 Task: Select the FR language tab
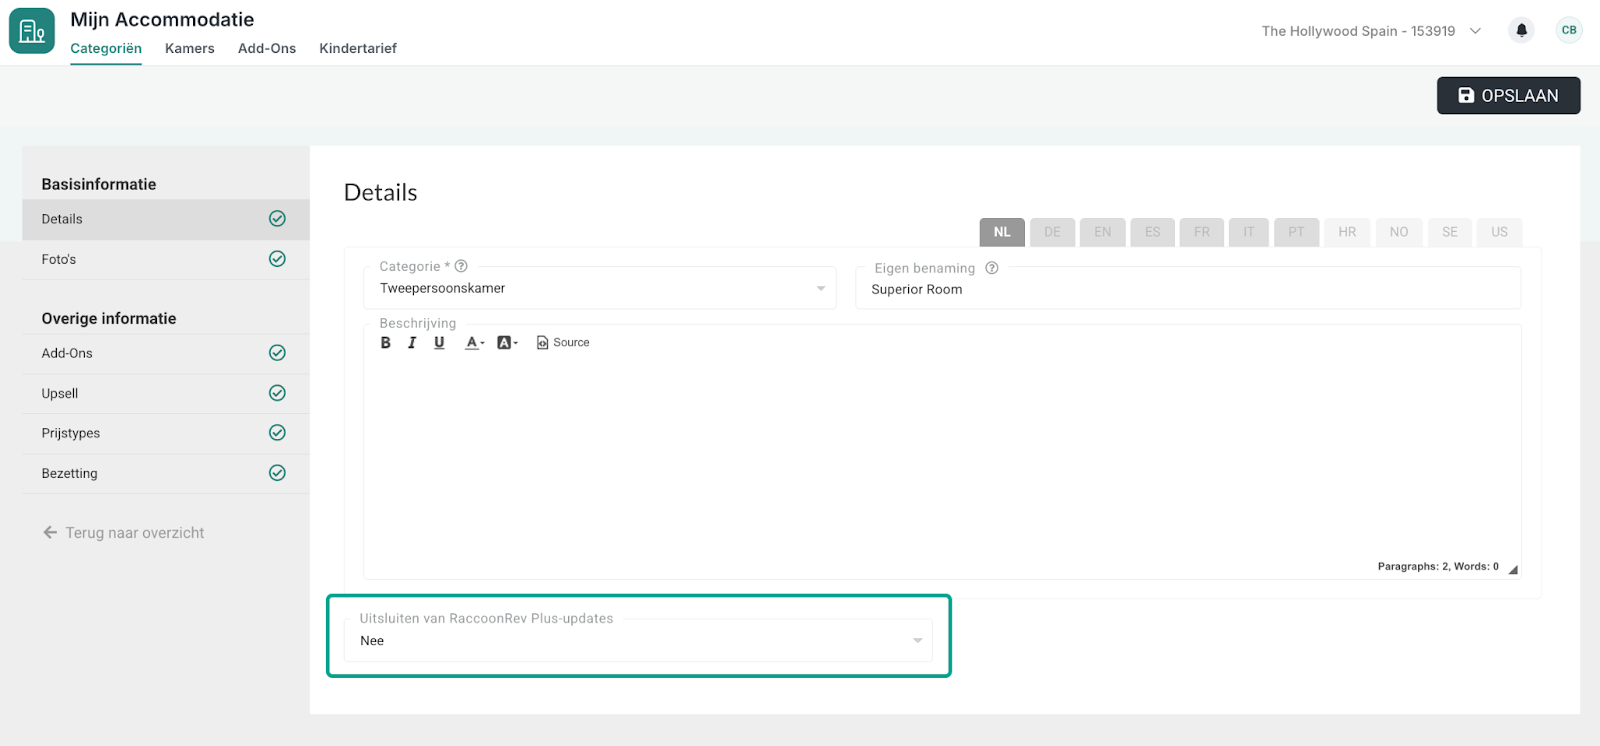[1202, 232]
